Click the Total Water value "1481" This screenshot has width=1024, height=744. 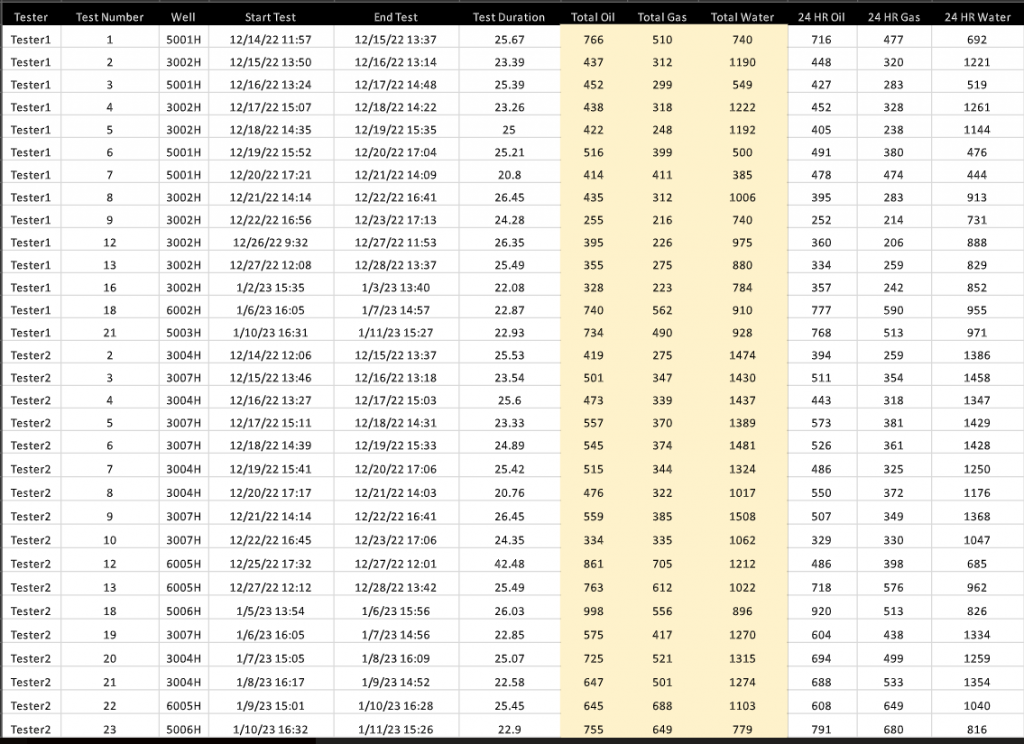pyautogui.click(x=743, y=445)
